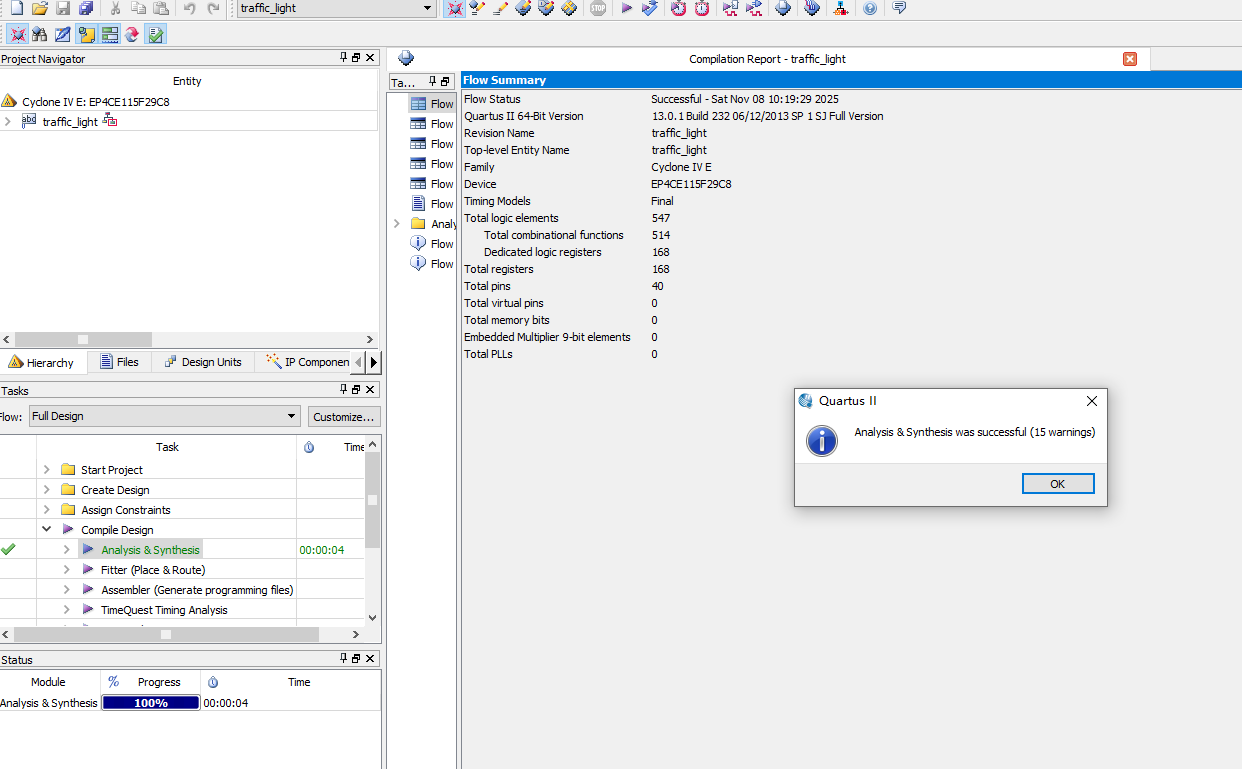This screenshot has height=769, width=1242.
Task: Click the Customize... button
Action: pos(344,416)
